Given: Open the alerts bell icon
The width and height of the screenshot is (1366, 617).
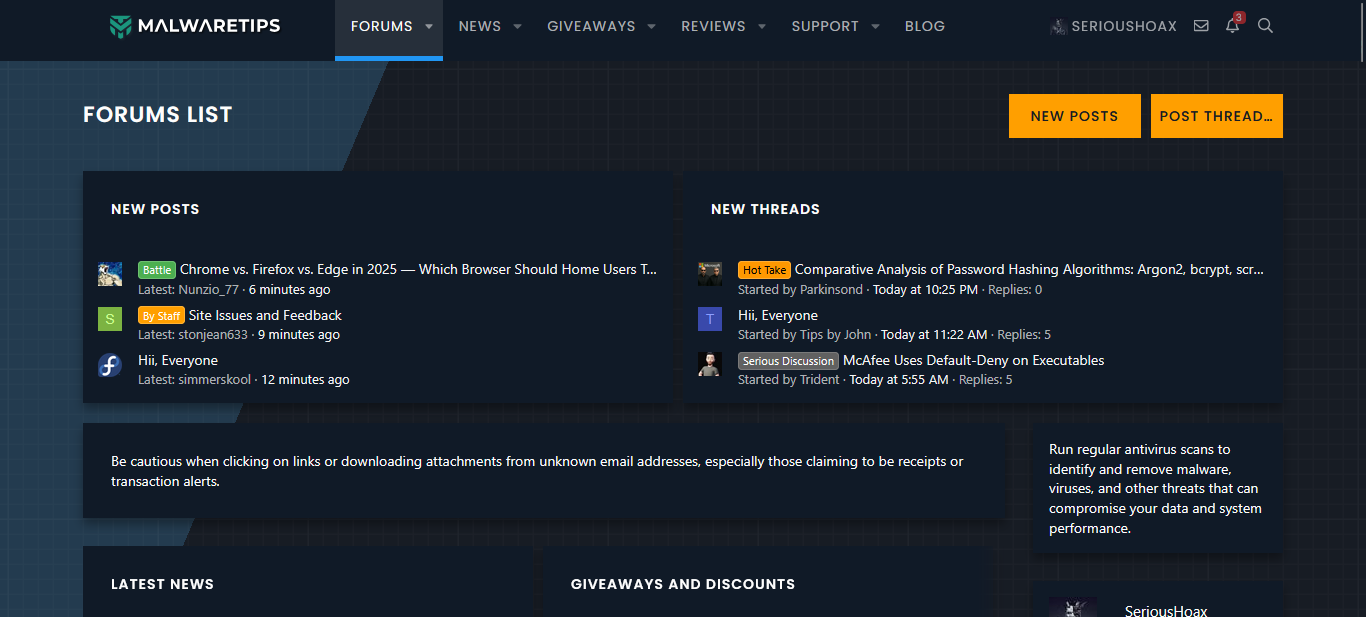Looking at the screenshot, I should (1232, 26).
